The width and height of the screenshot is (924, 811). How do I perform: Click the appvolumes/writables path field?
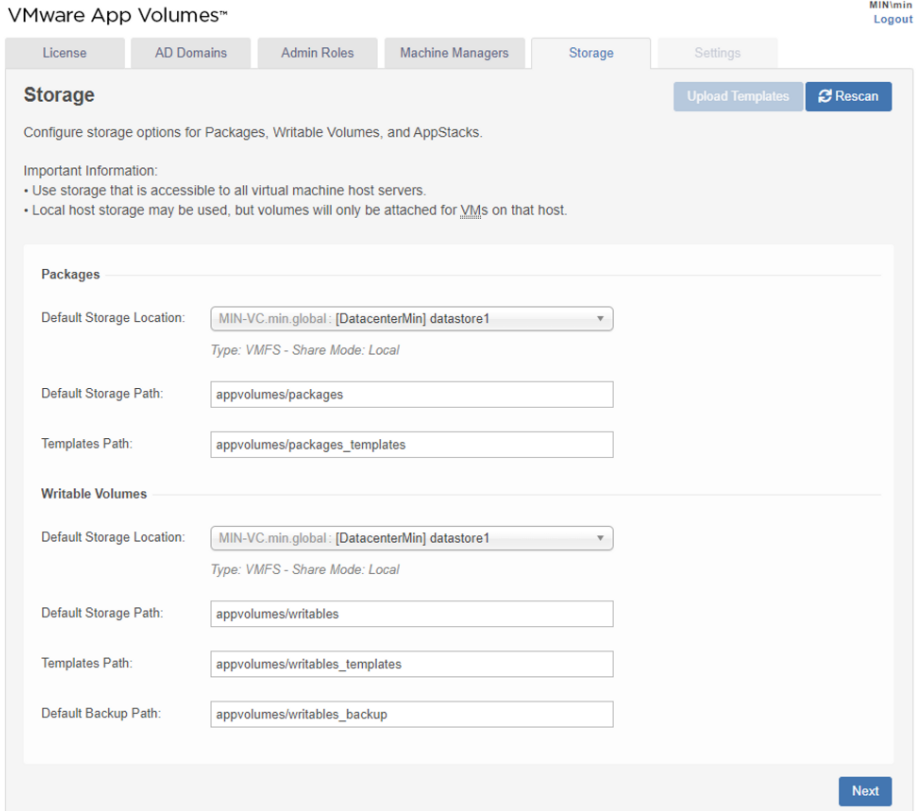coord(412,614)
